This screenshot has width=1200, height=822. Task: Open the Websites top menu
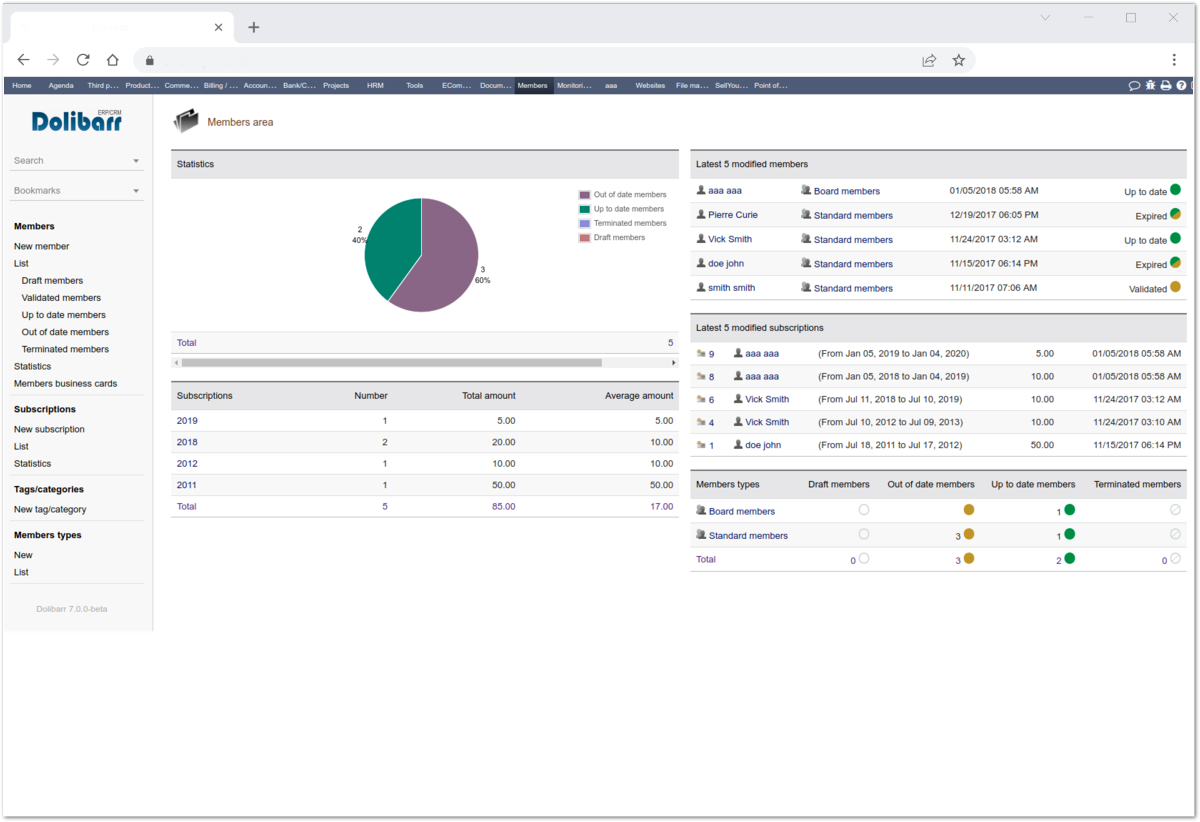650,86
